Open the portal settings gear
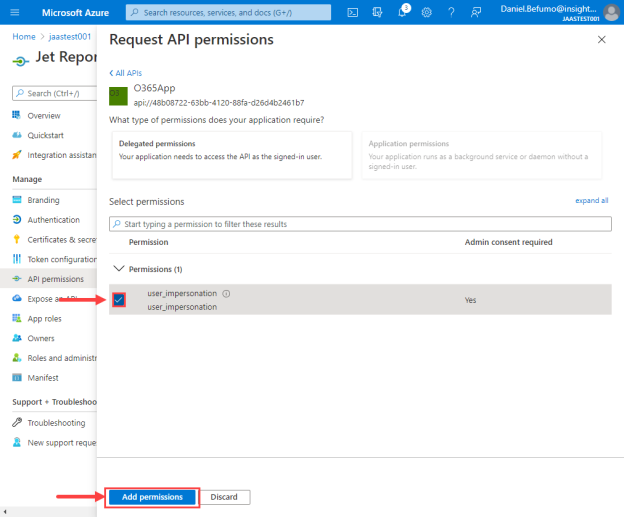624x517 pixels. tap(427, 13)
